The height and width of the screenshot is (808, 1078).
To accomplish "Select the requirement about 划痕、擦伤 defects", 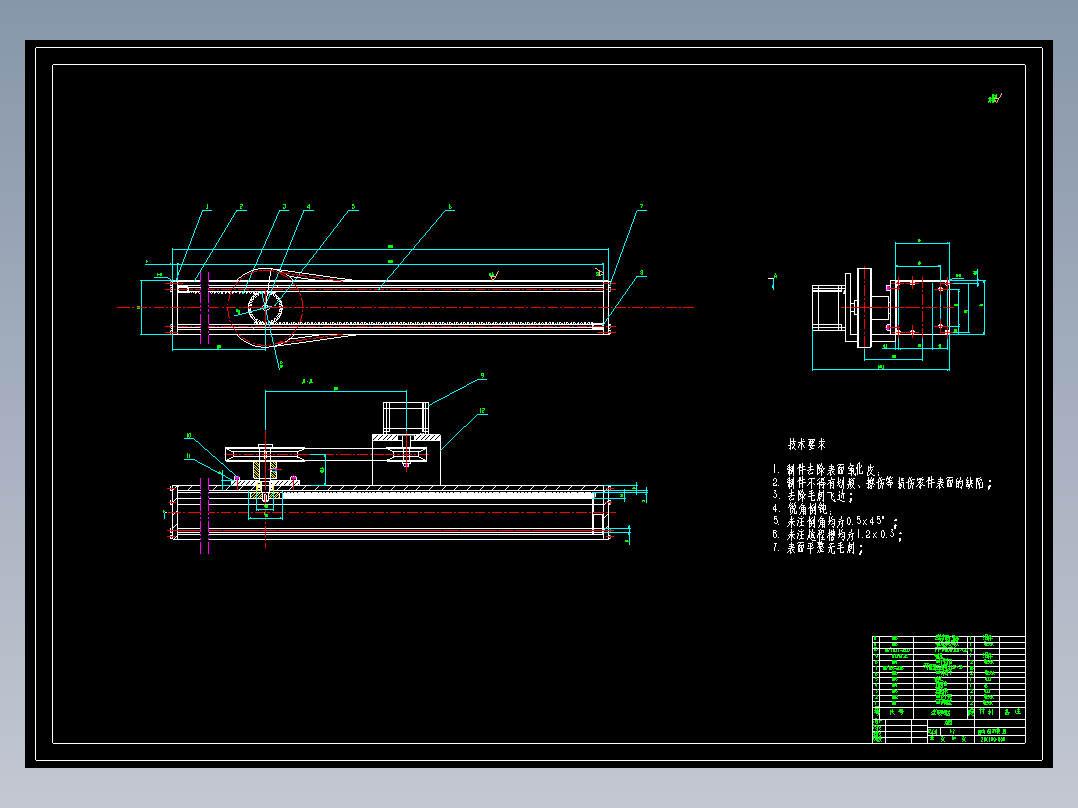I will pos(882,483).
